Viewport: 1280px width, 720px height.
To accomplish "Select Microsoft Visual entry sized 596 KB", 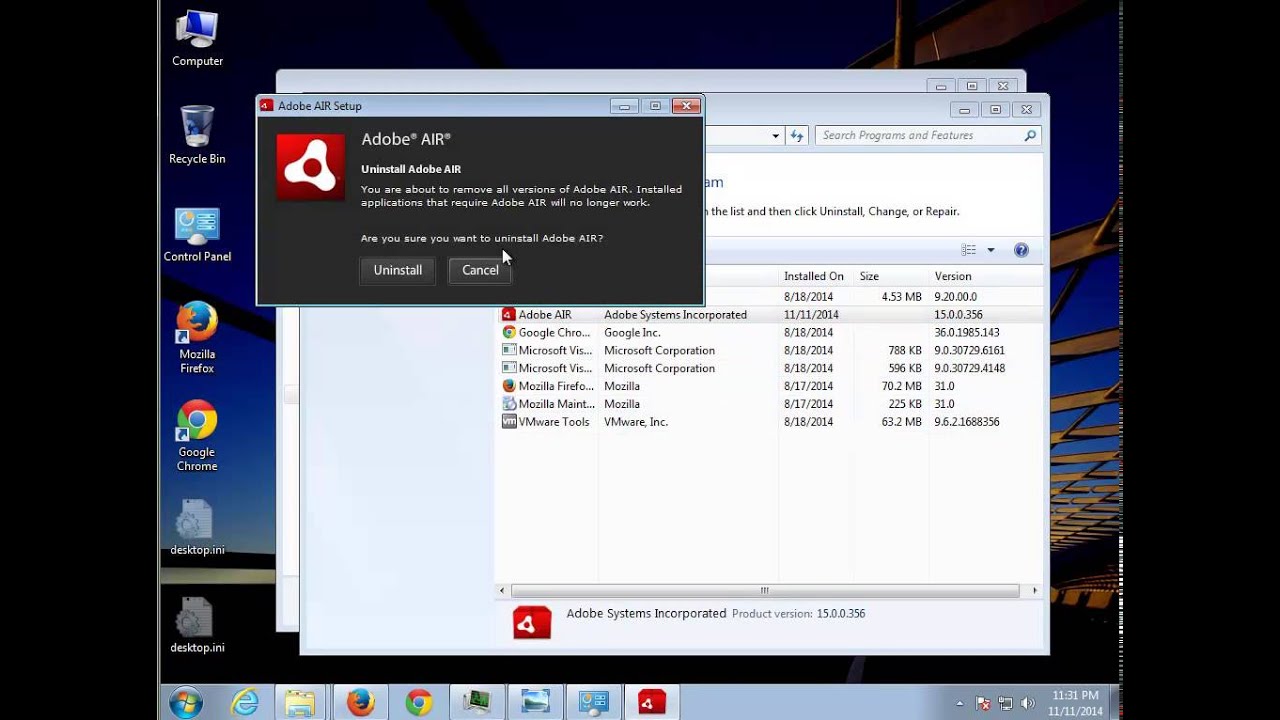I will click(x=769, y=369).
